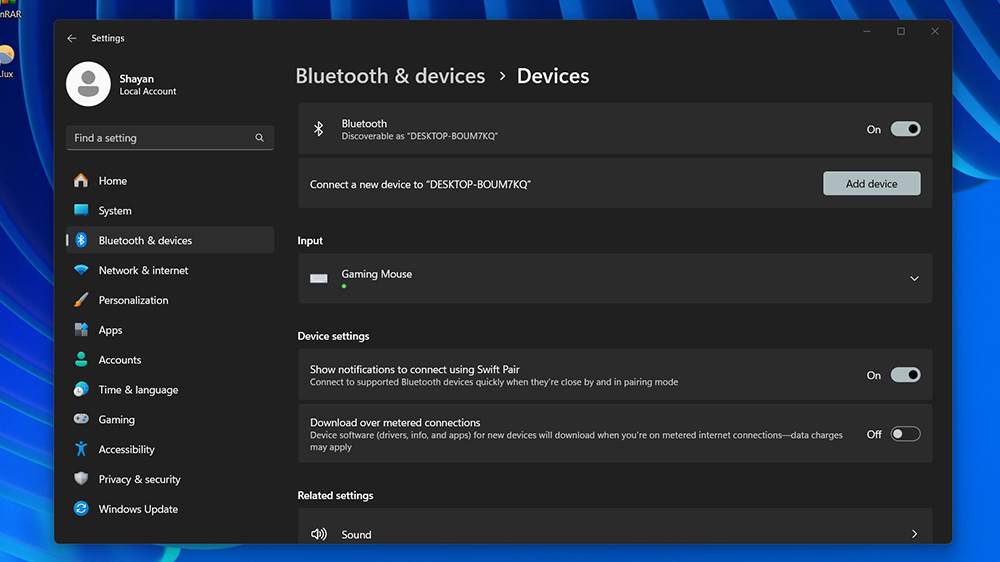Screen dimensions: 1000x562
Task: Click the Gaming Mouse device name
Action: 376,274
